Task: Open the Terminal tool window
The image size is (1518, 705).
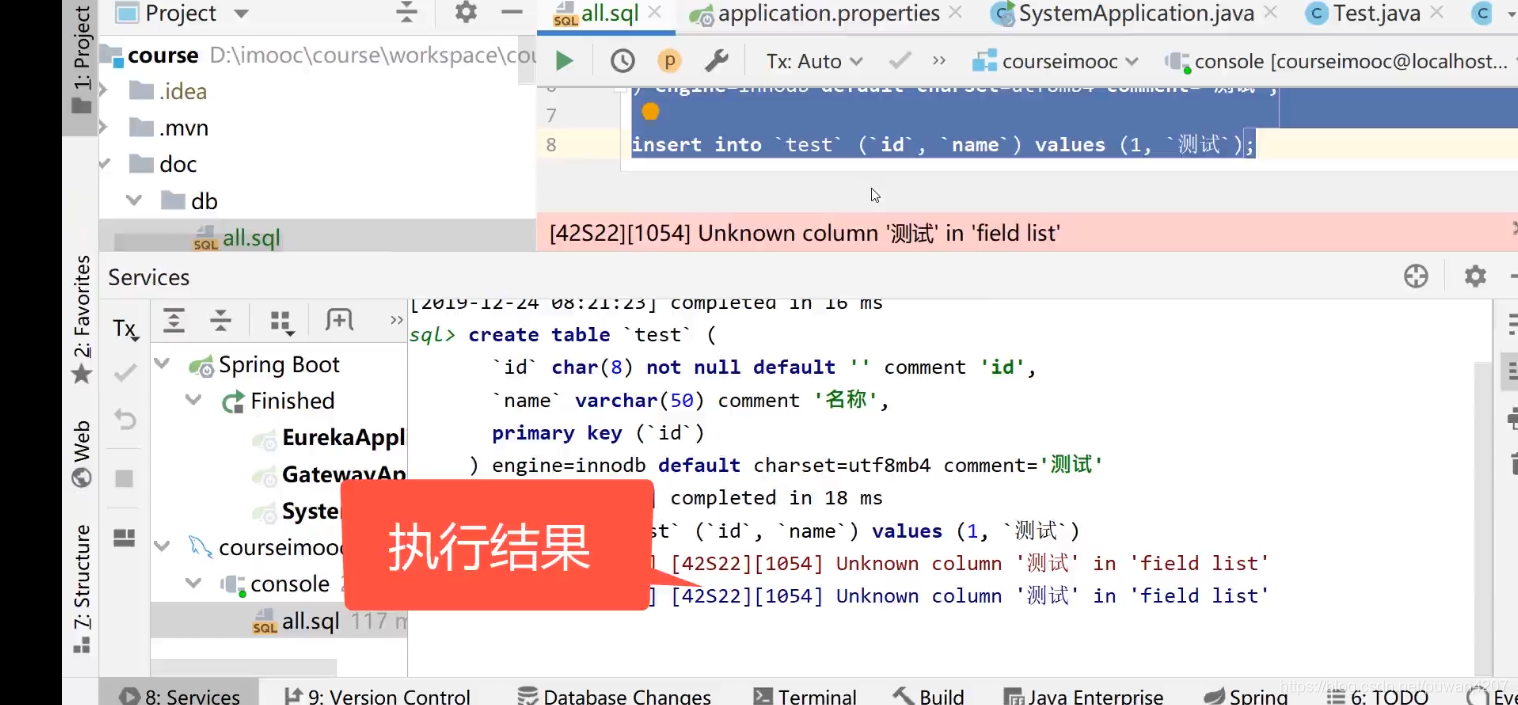Action: 804,696
